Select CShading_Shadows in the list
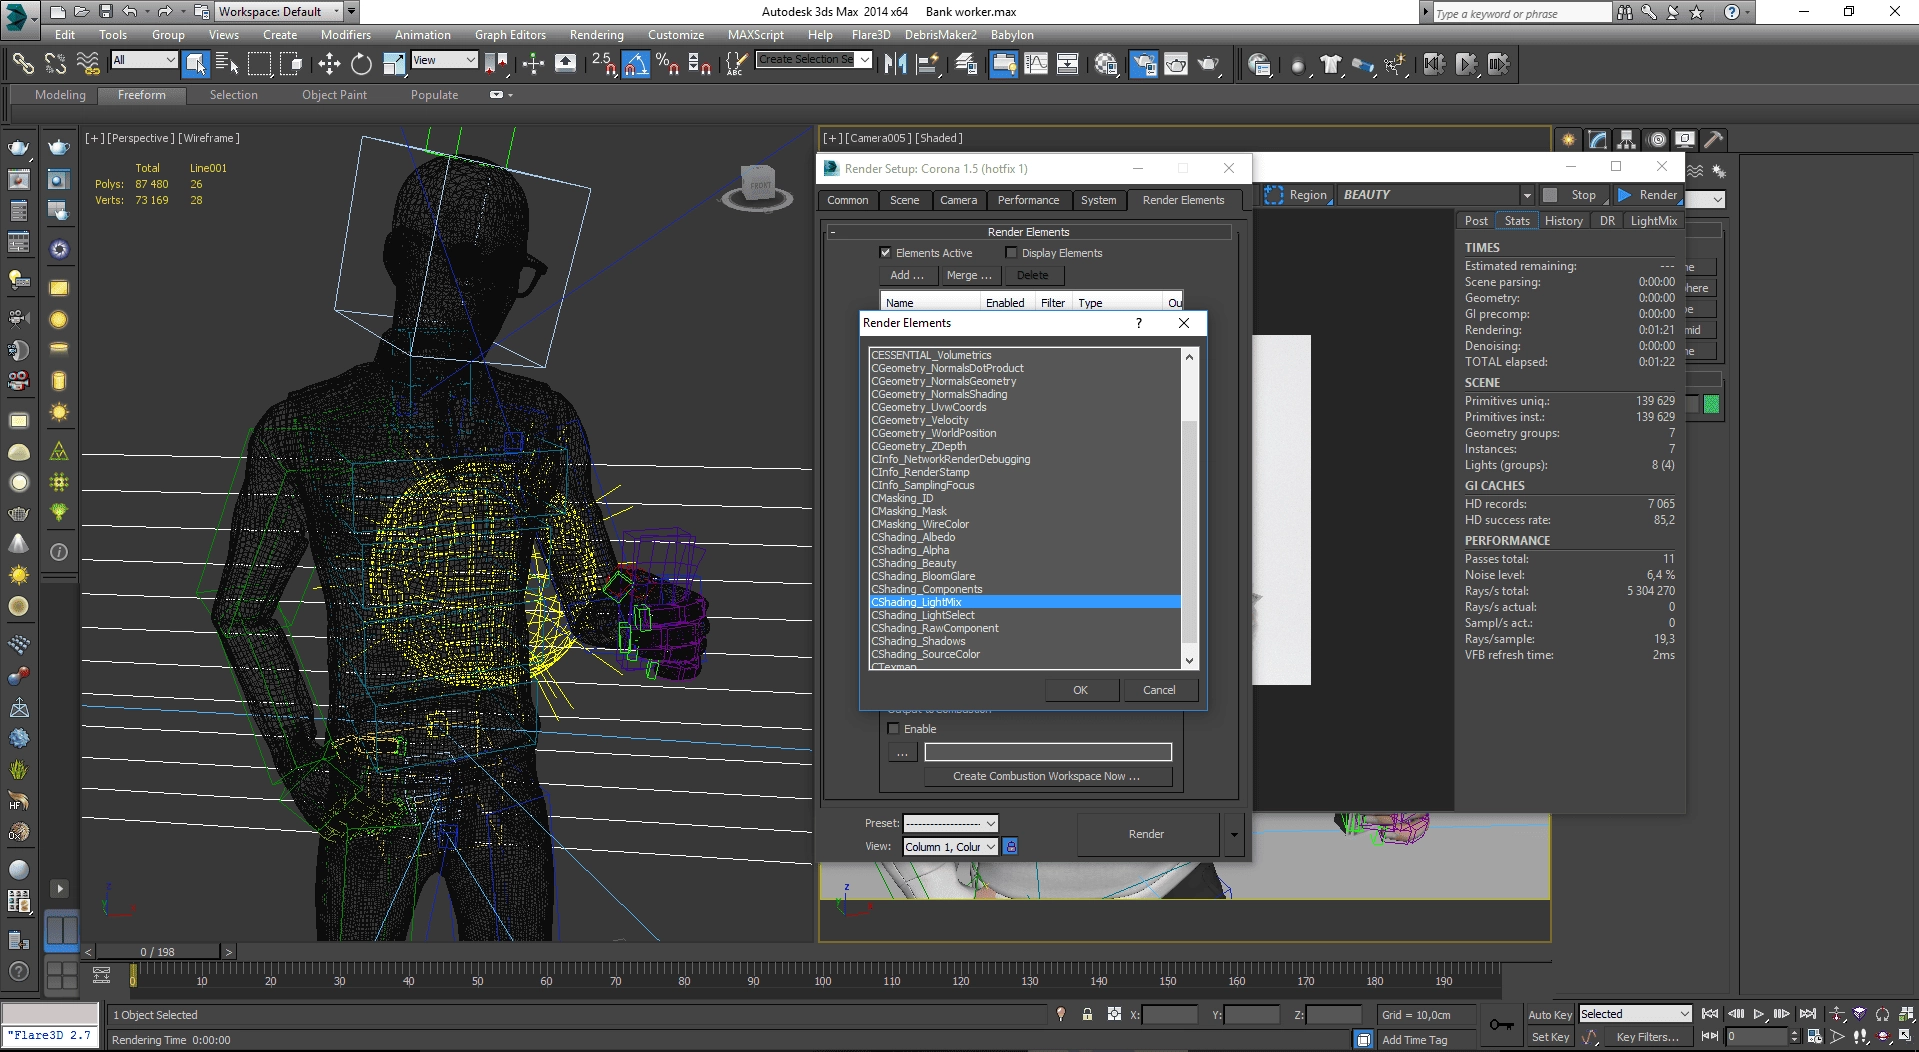 1024,641
